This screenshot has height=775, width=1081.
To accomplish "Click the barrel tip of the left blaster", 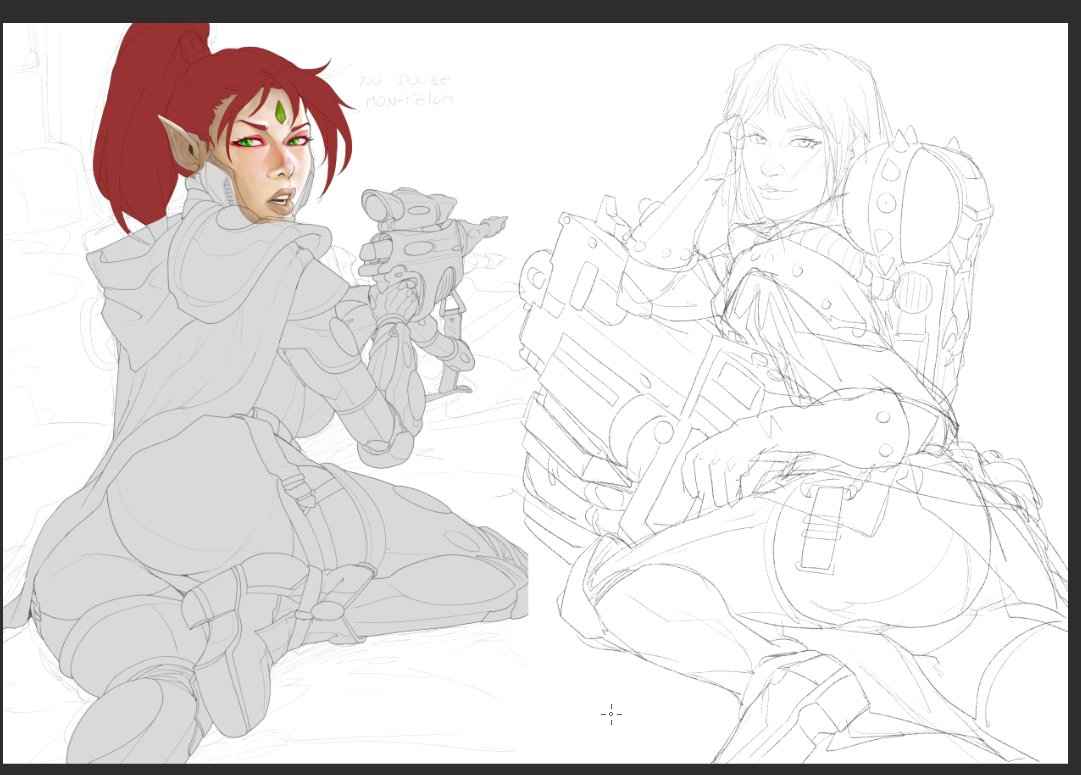I will click(496, 223).
